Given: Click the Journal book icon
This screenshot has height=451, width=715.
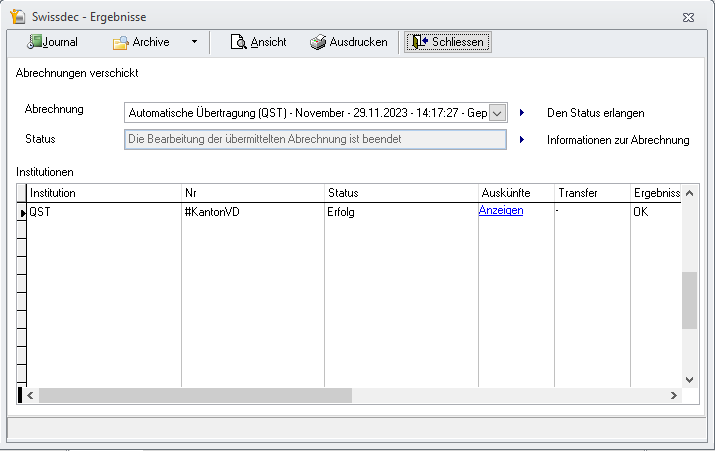Looking at the screenshot, I should point(34,42).
